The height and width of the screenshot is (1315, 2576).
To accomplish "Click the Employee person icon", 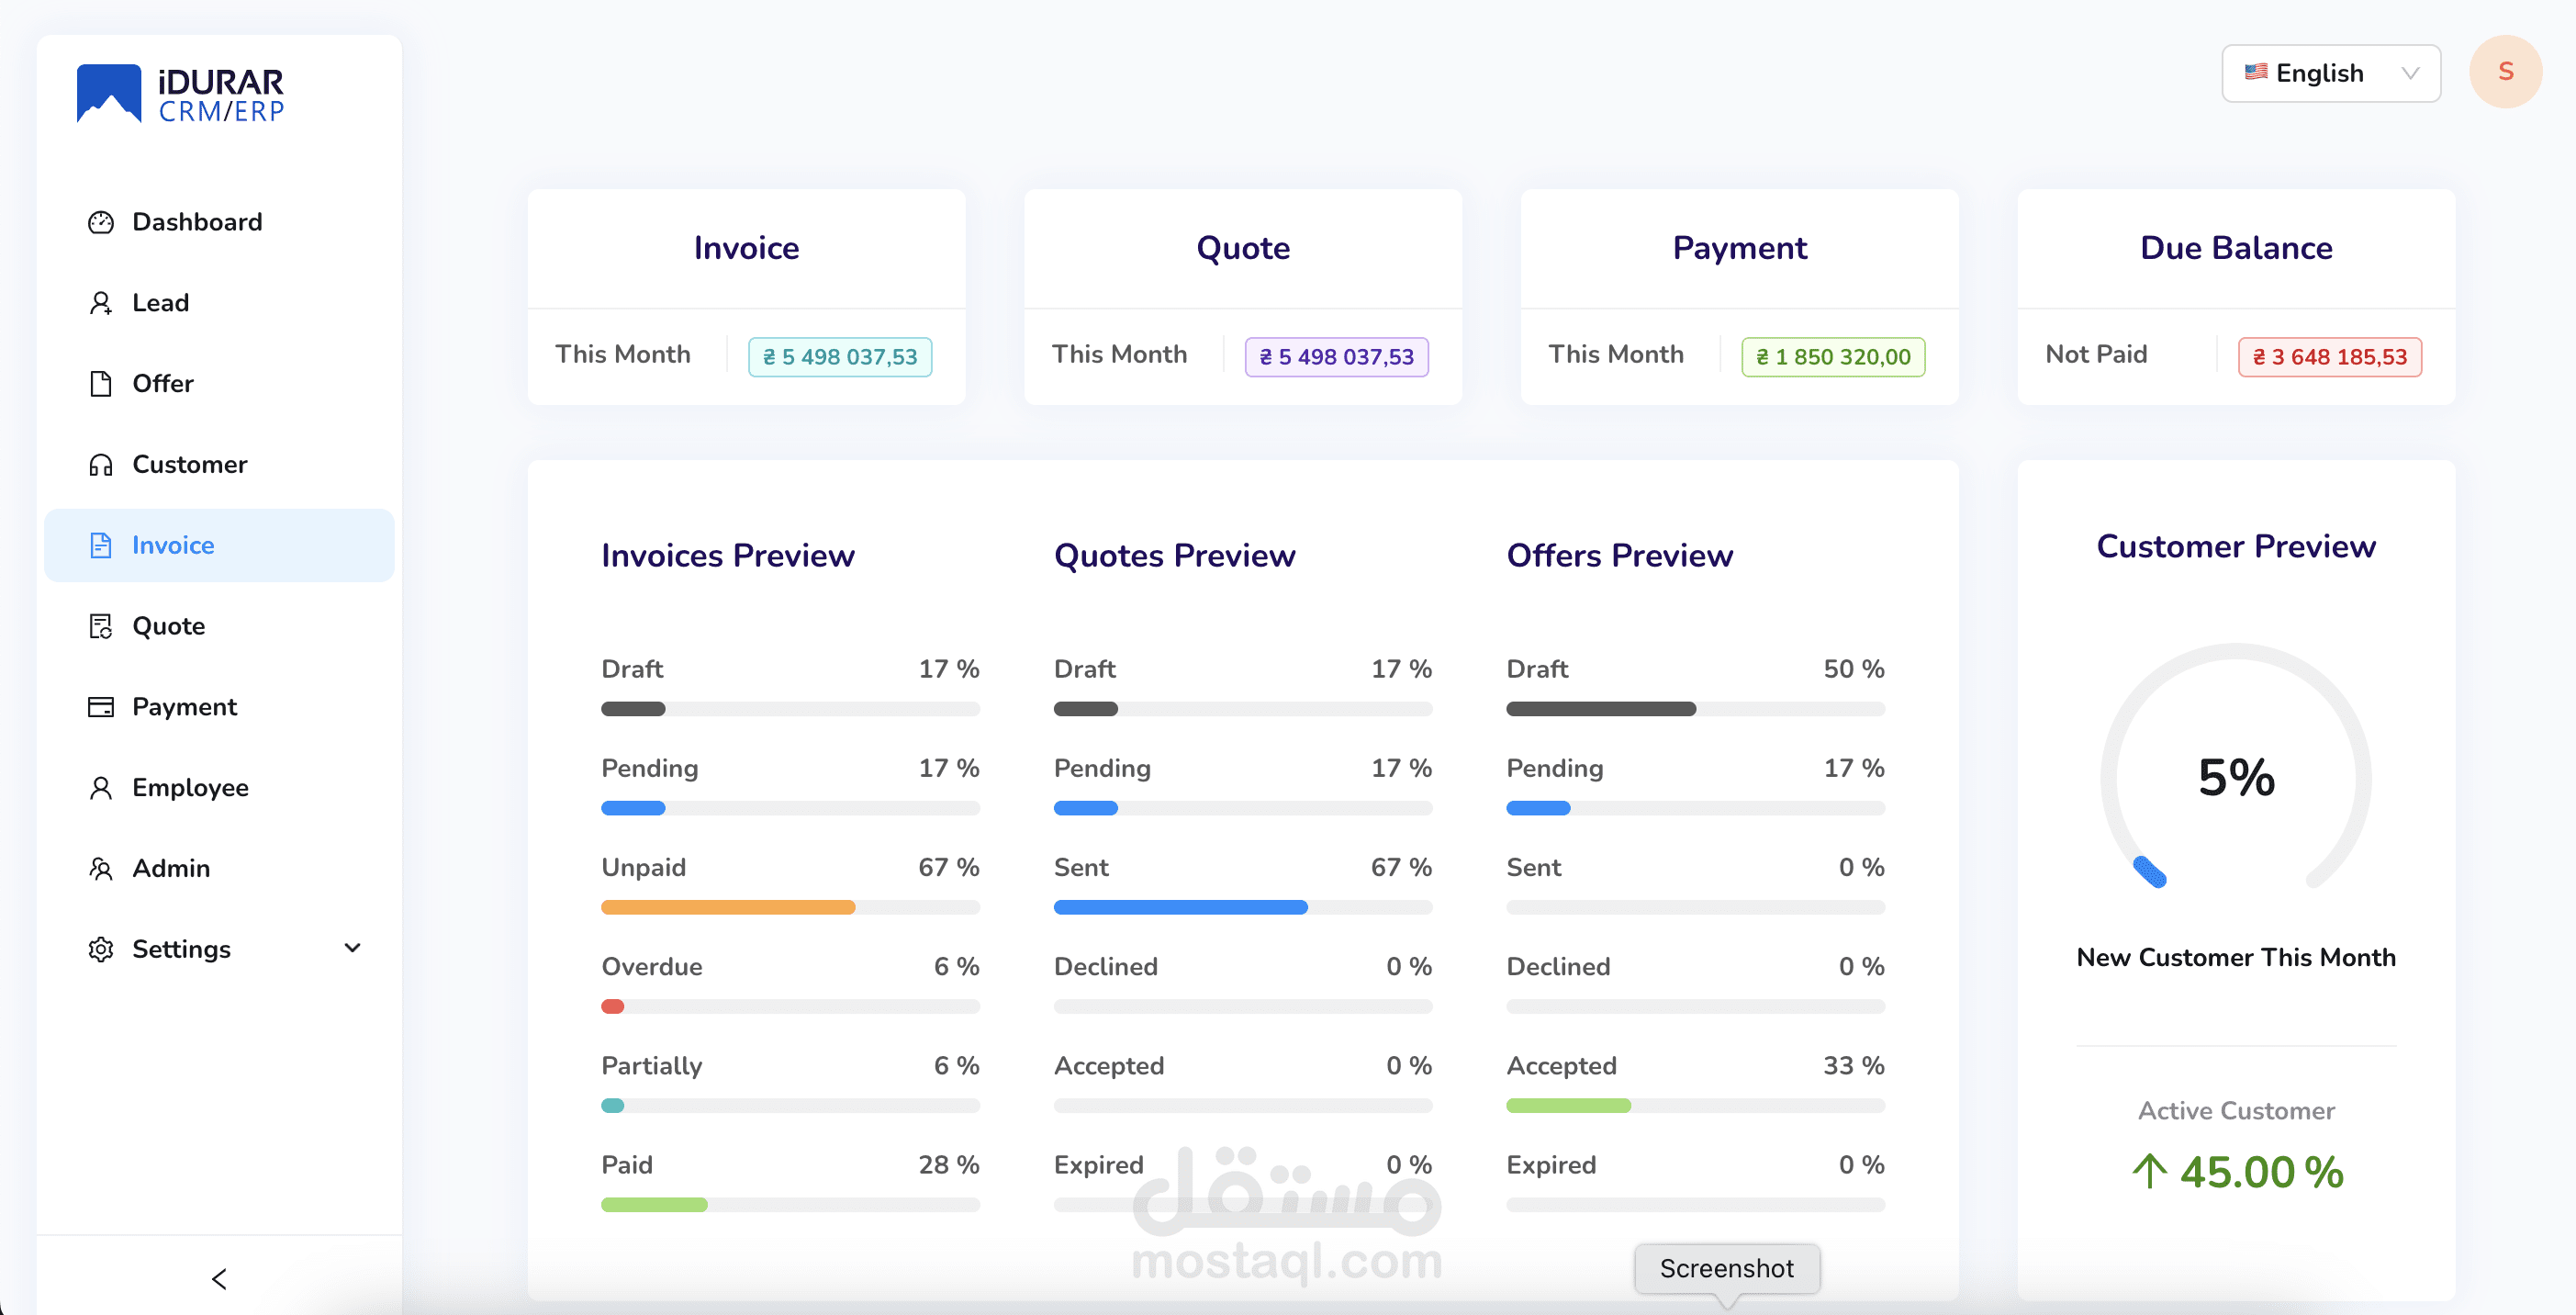I will (x=101, y=788).
